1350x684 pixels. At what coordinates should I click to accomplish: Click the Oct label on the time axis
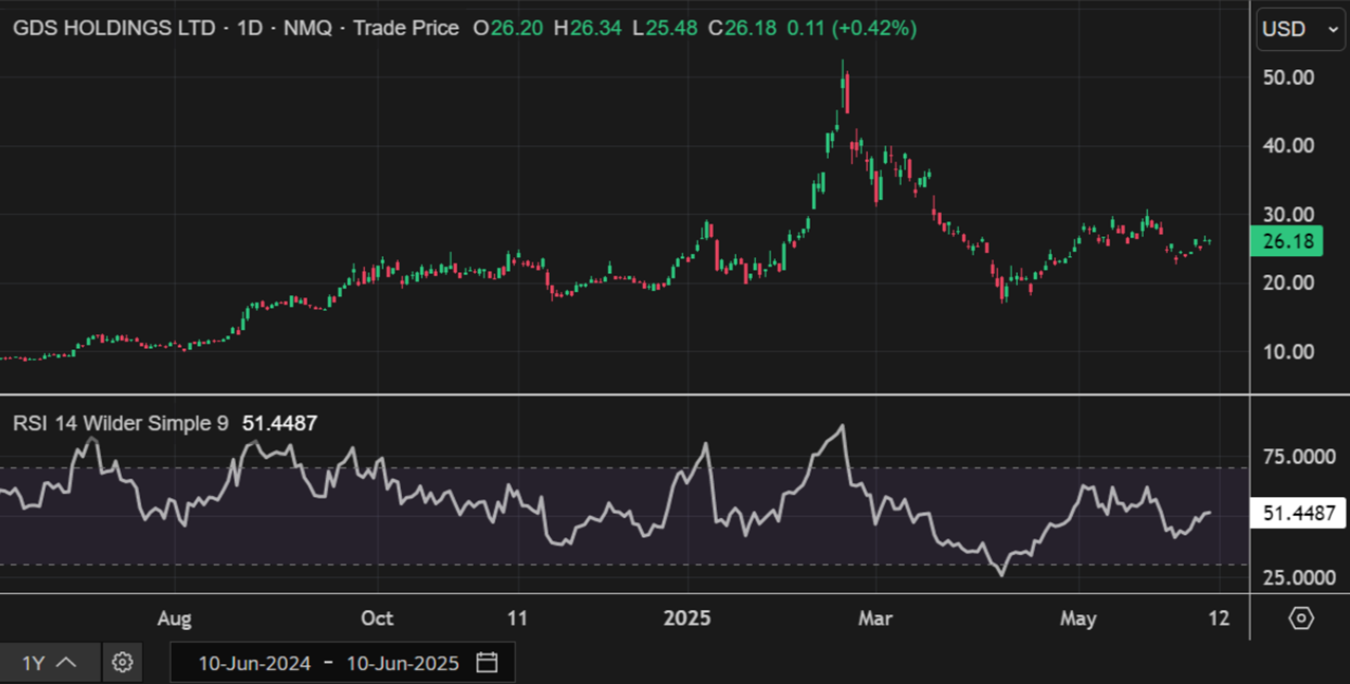click(x=377, y=618)
